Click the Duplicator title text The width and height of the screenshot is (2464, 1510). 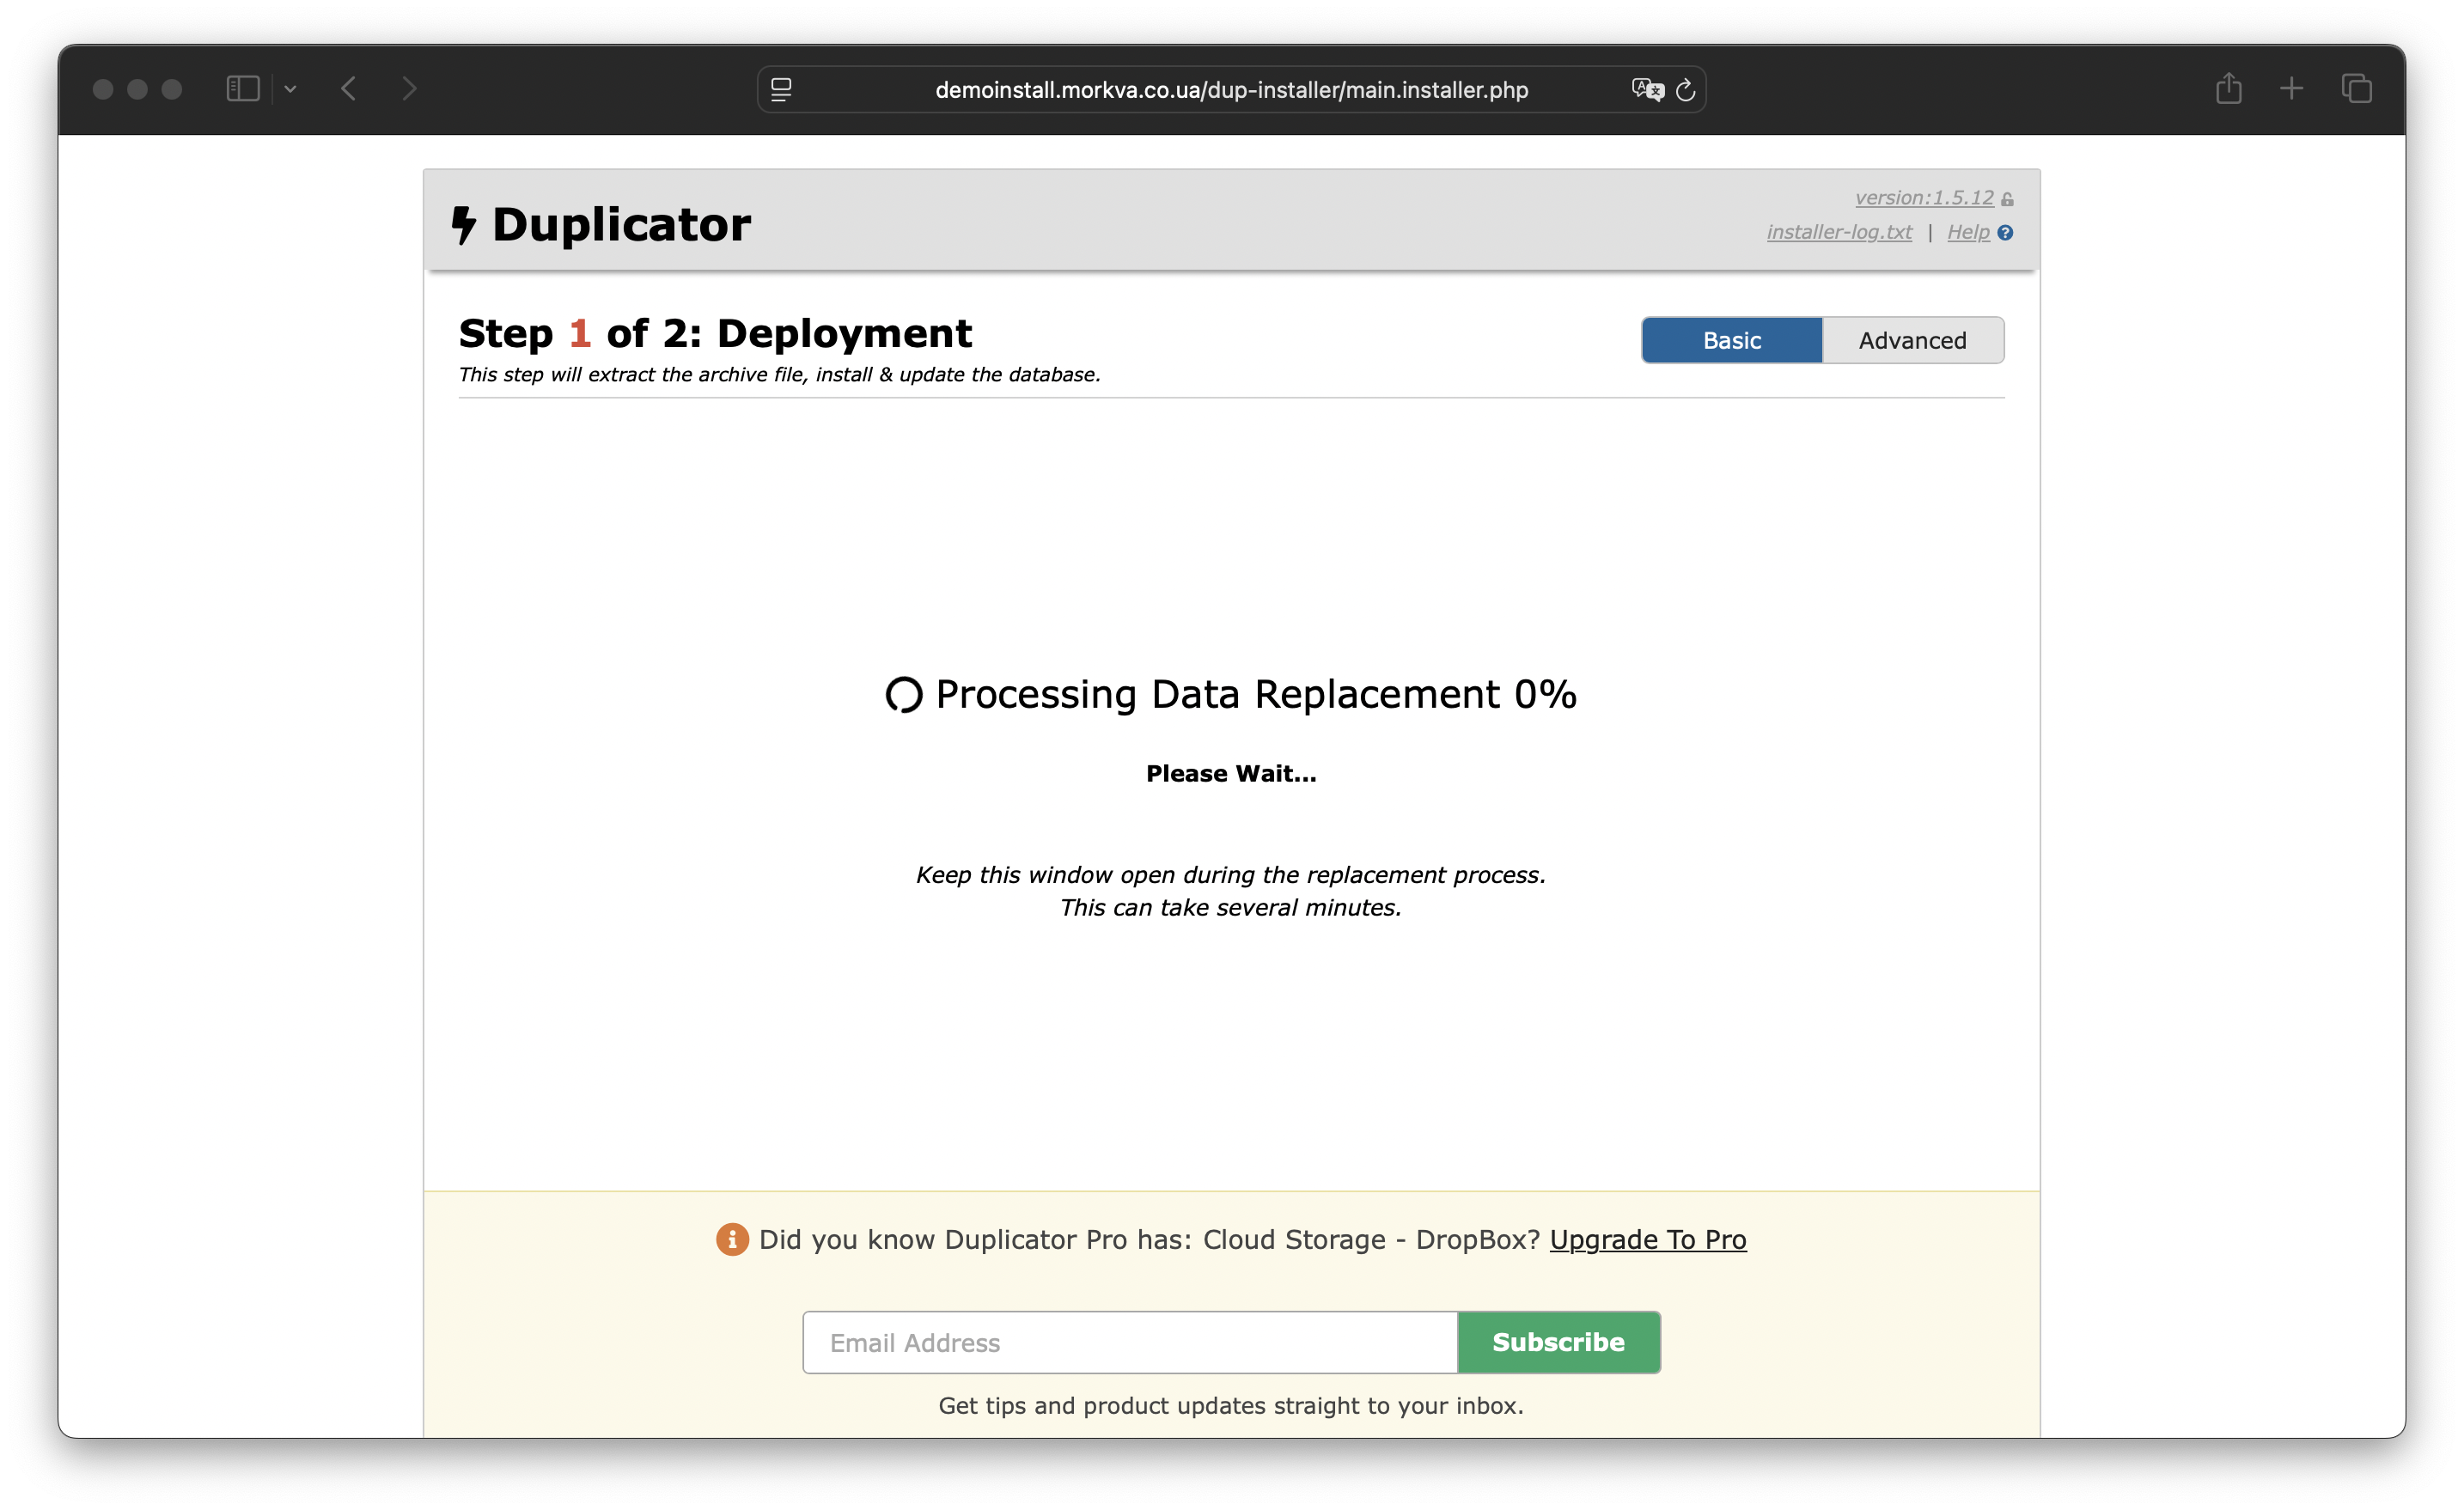[x=620, y=224]
